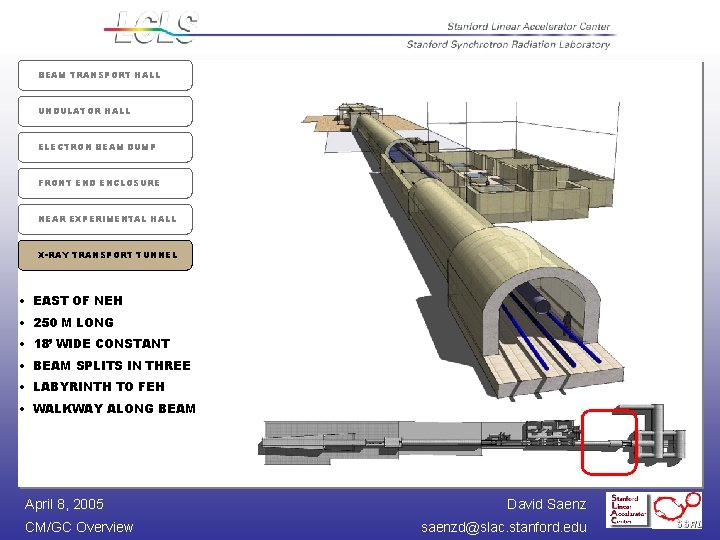Click 'Stanford Linear Accelerator Center' header text

click(529, 27)
